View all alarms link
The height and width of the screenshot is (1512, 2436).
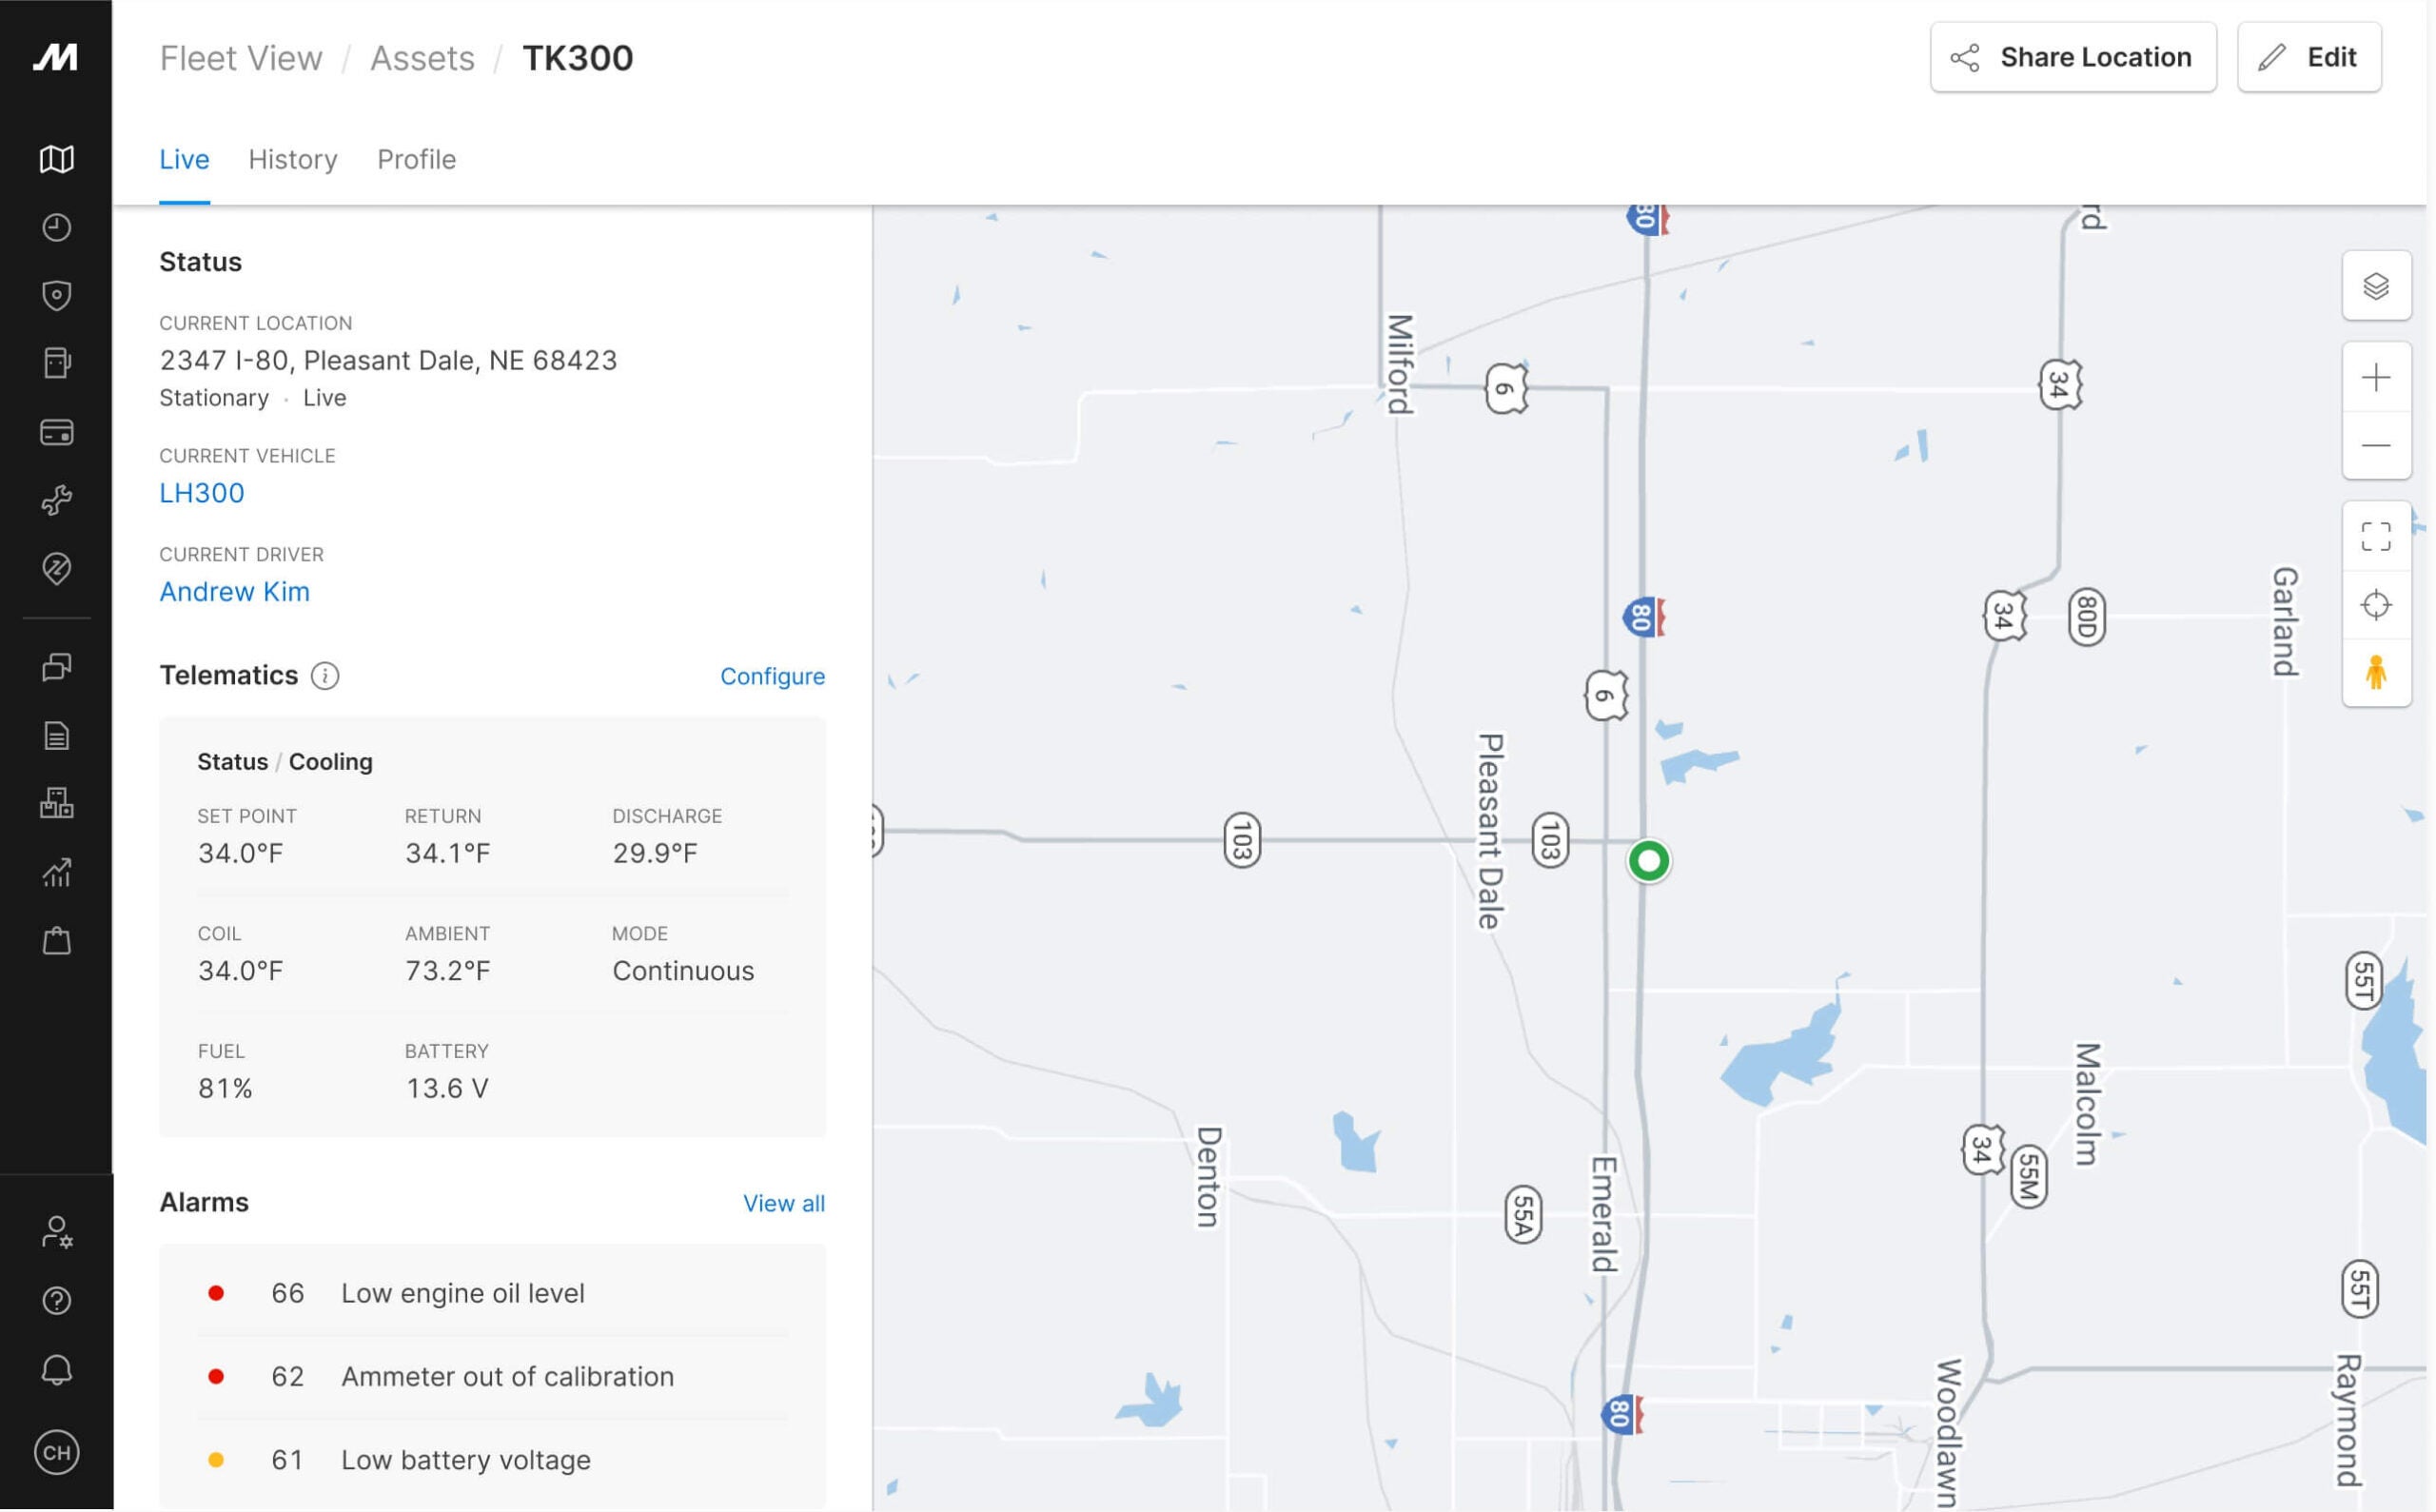coord(783,1202)
